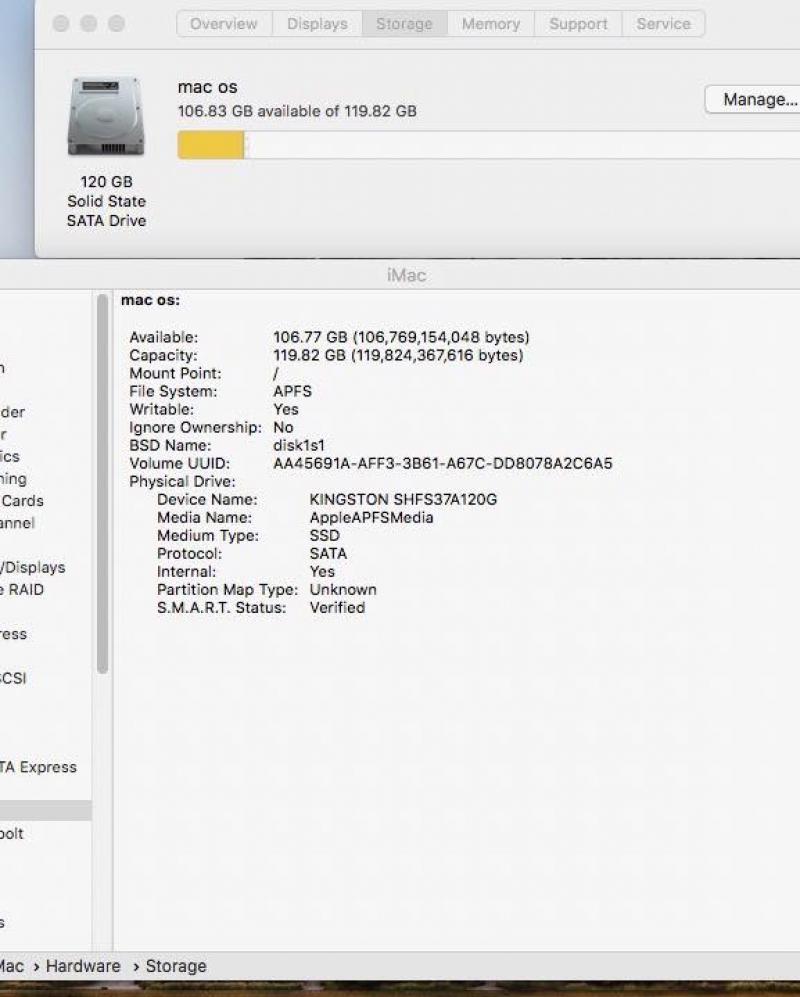Viewport: 800px width, 997px height.
Task: Select Hardware RAID in the sidebar
Action: pyautogui.click(x=22, y=589)
